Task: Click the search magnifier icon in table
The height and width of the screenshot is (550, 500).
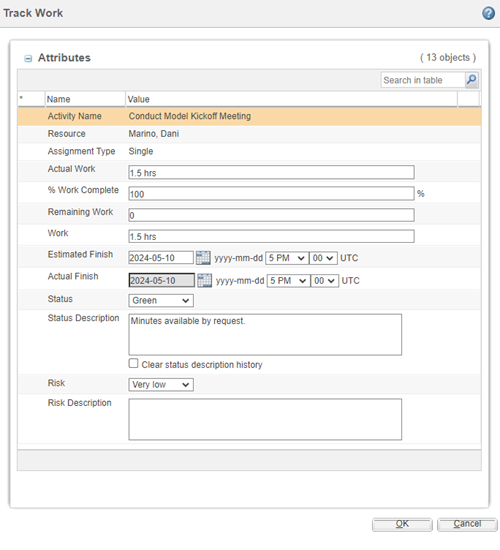Action: pyautogui.click(x=472, y=80)
